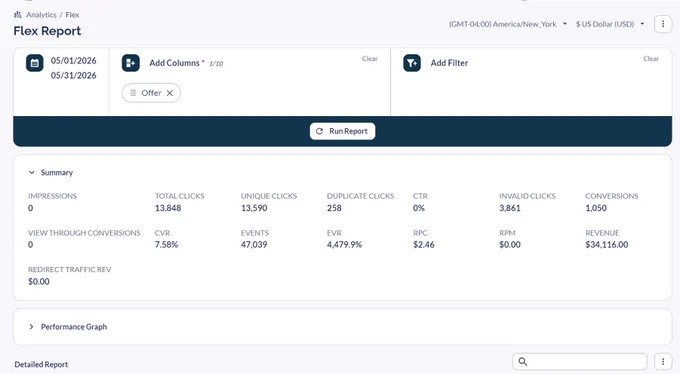
Task: Remove the Offer column chip
Action: click(x=170, y=93)
